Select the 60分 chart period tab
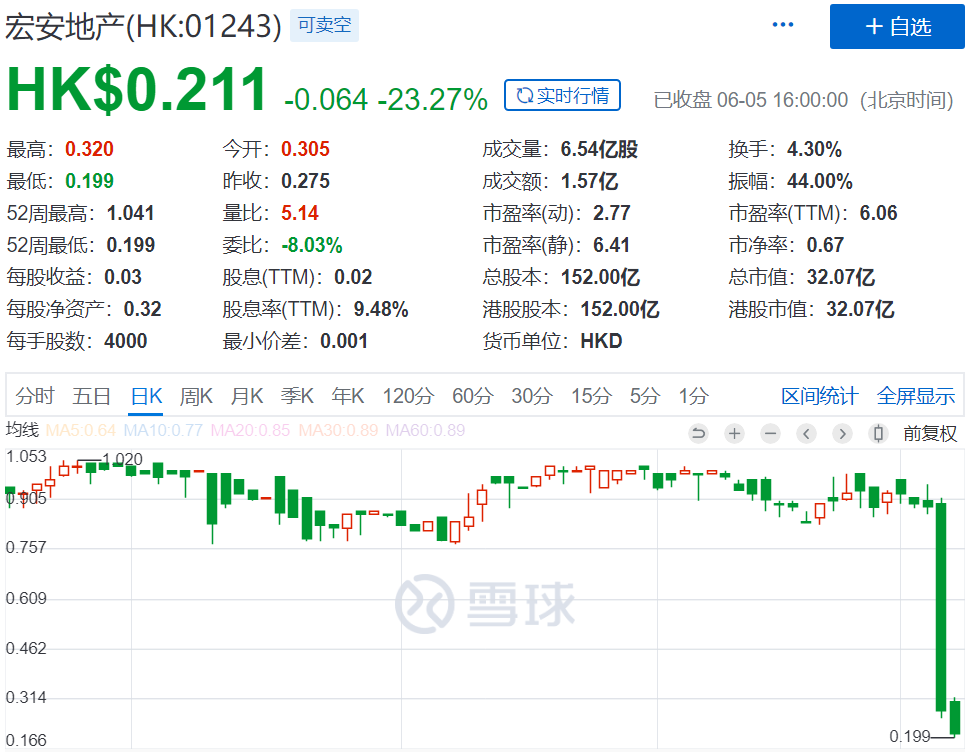Screen dimensions: 970x752 point(472,396)
